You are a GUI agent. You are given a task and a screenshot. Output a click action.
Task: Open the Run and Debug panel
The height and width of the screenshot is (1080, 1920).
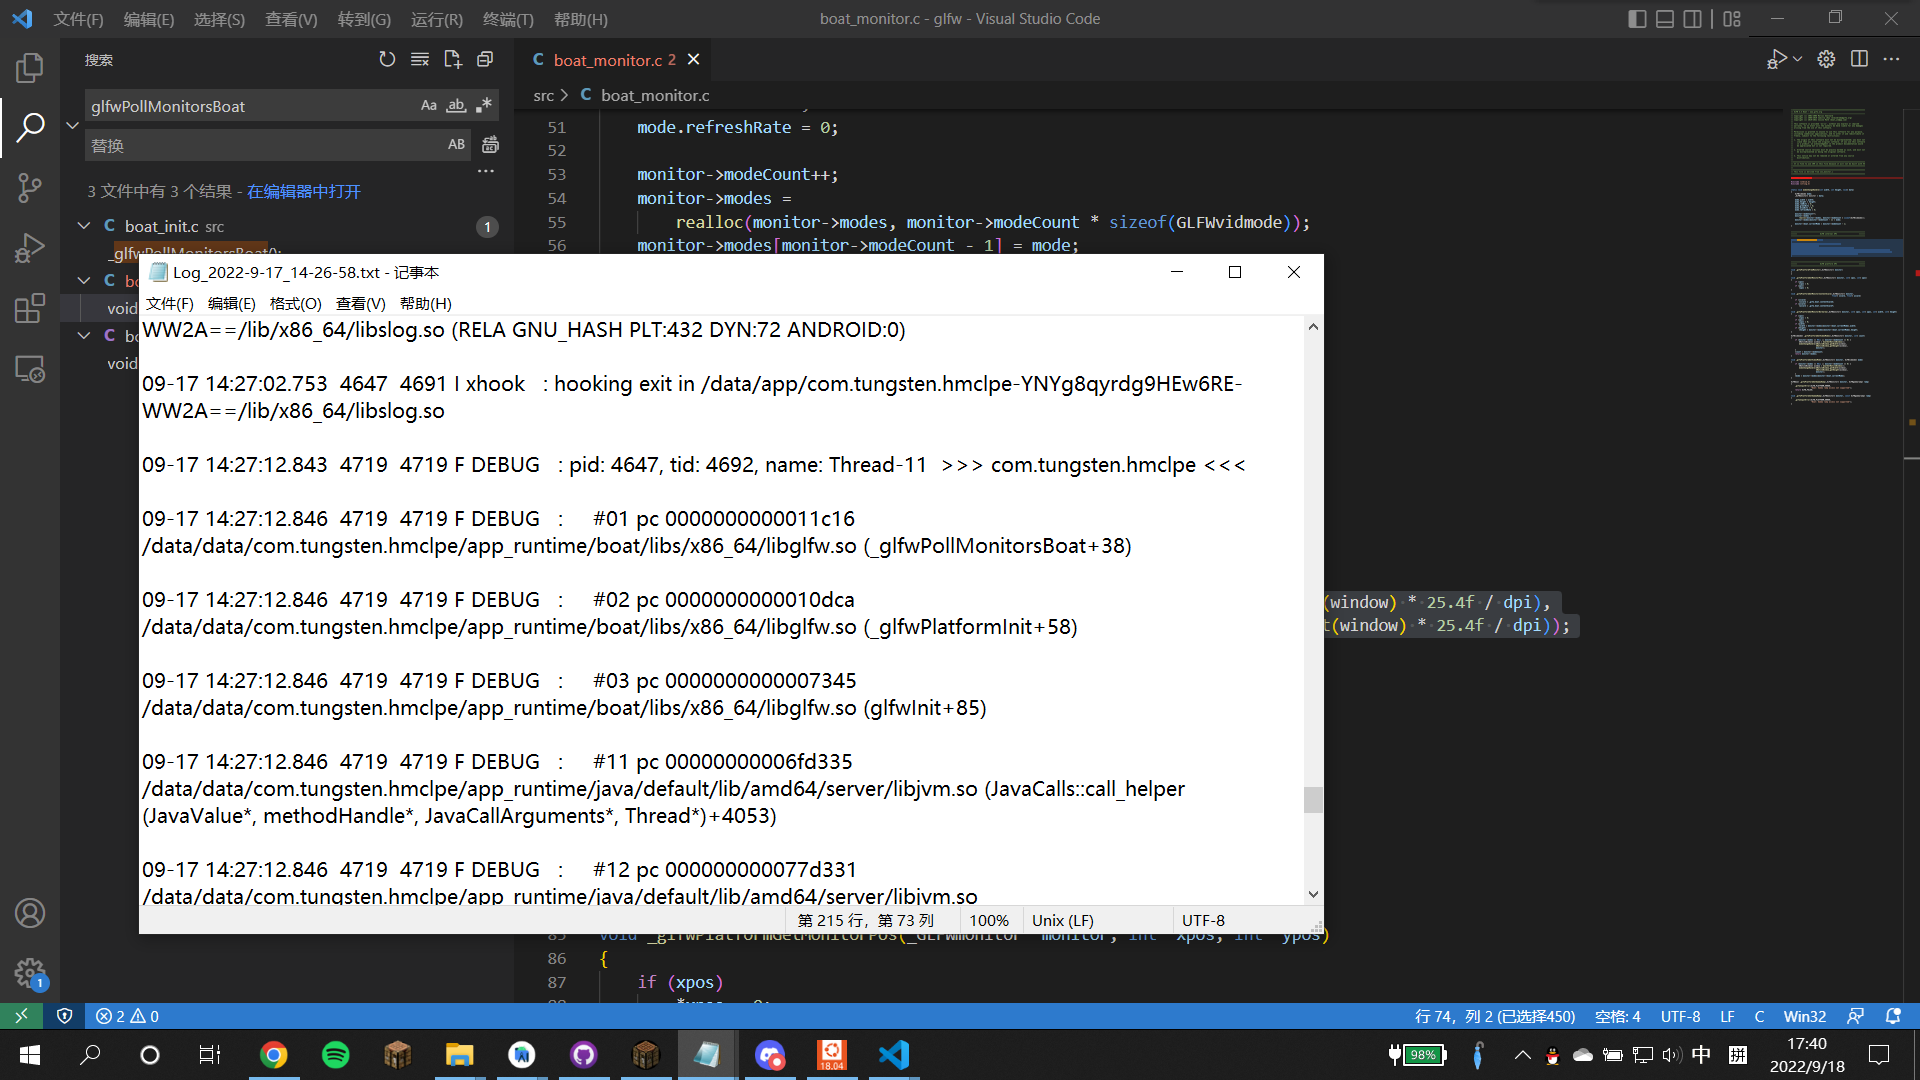coord(30,248)
